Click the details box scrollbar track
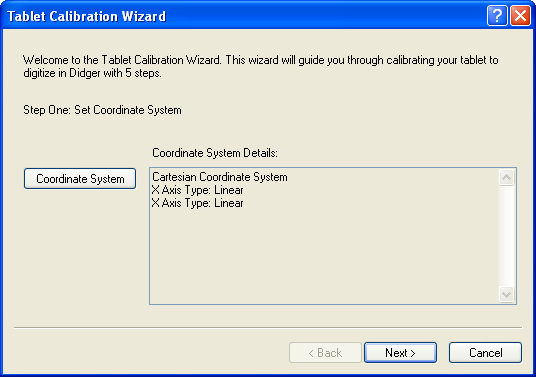The image size is (536, 377). (x=507, y=236)
